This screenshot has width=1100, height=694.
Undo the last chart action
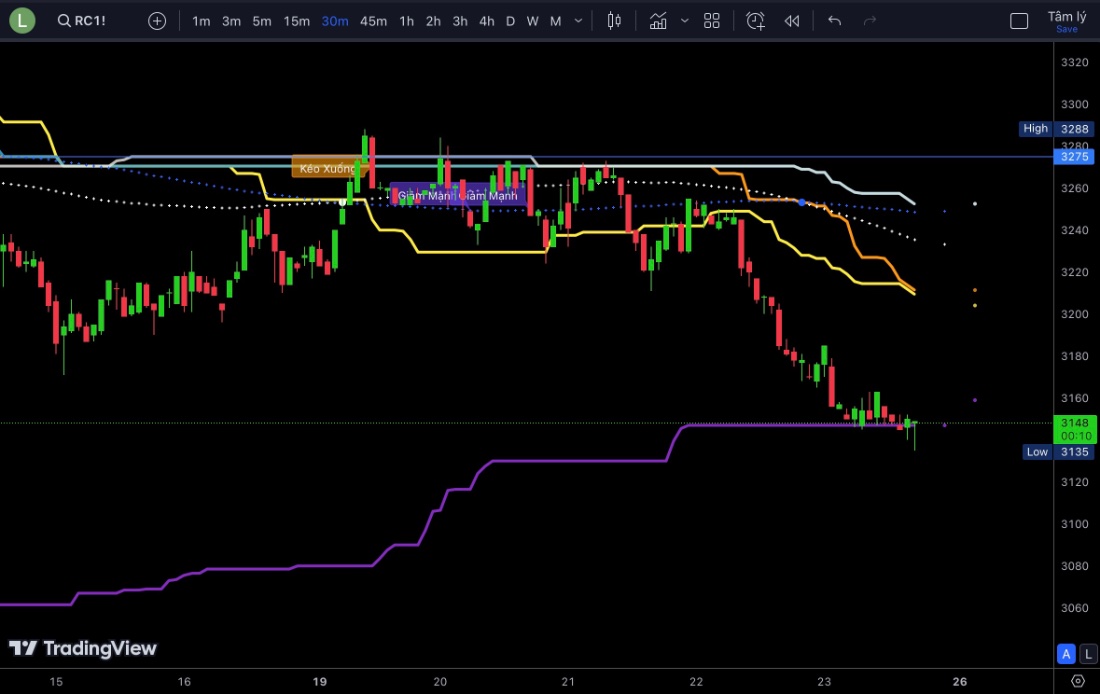tap(835, 21)
